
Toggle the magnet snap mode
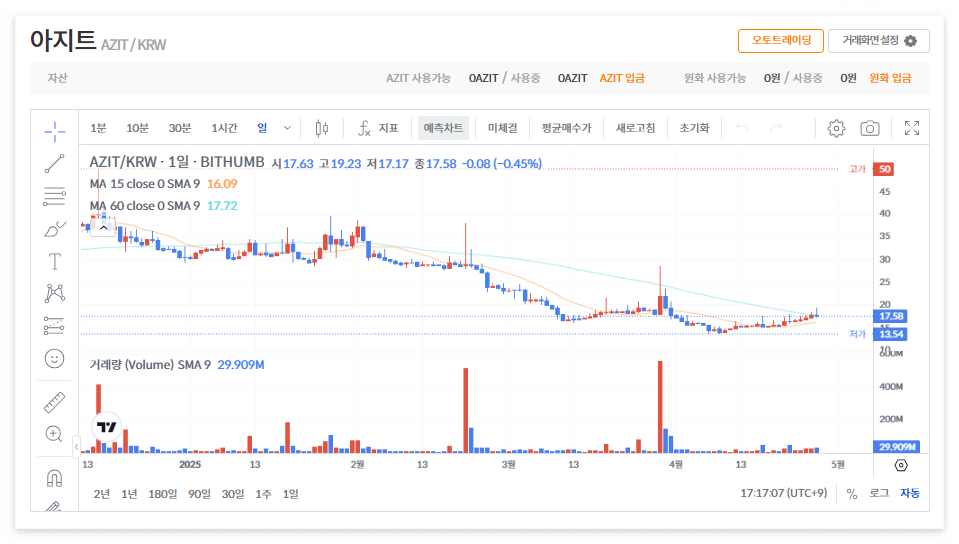coord(54,478)
